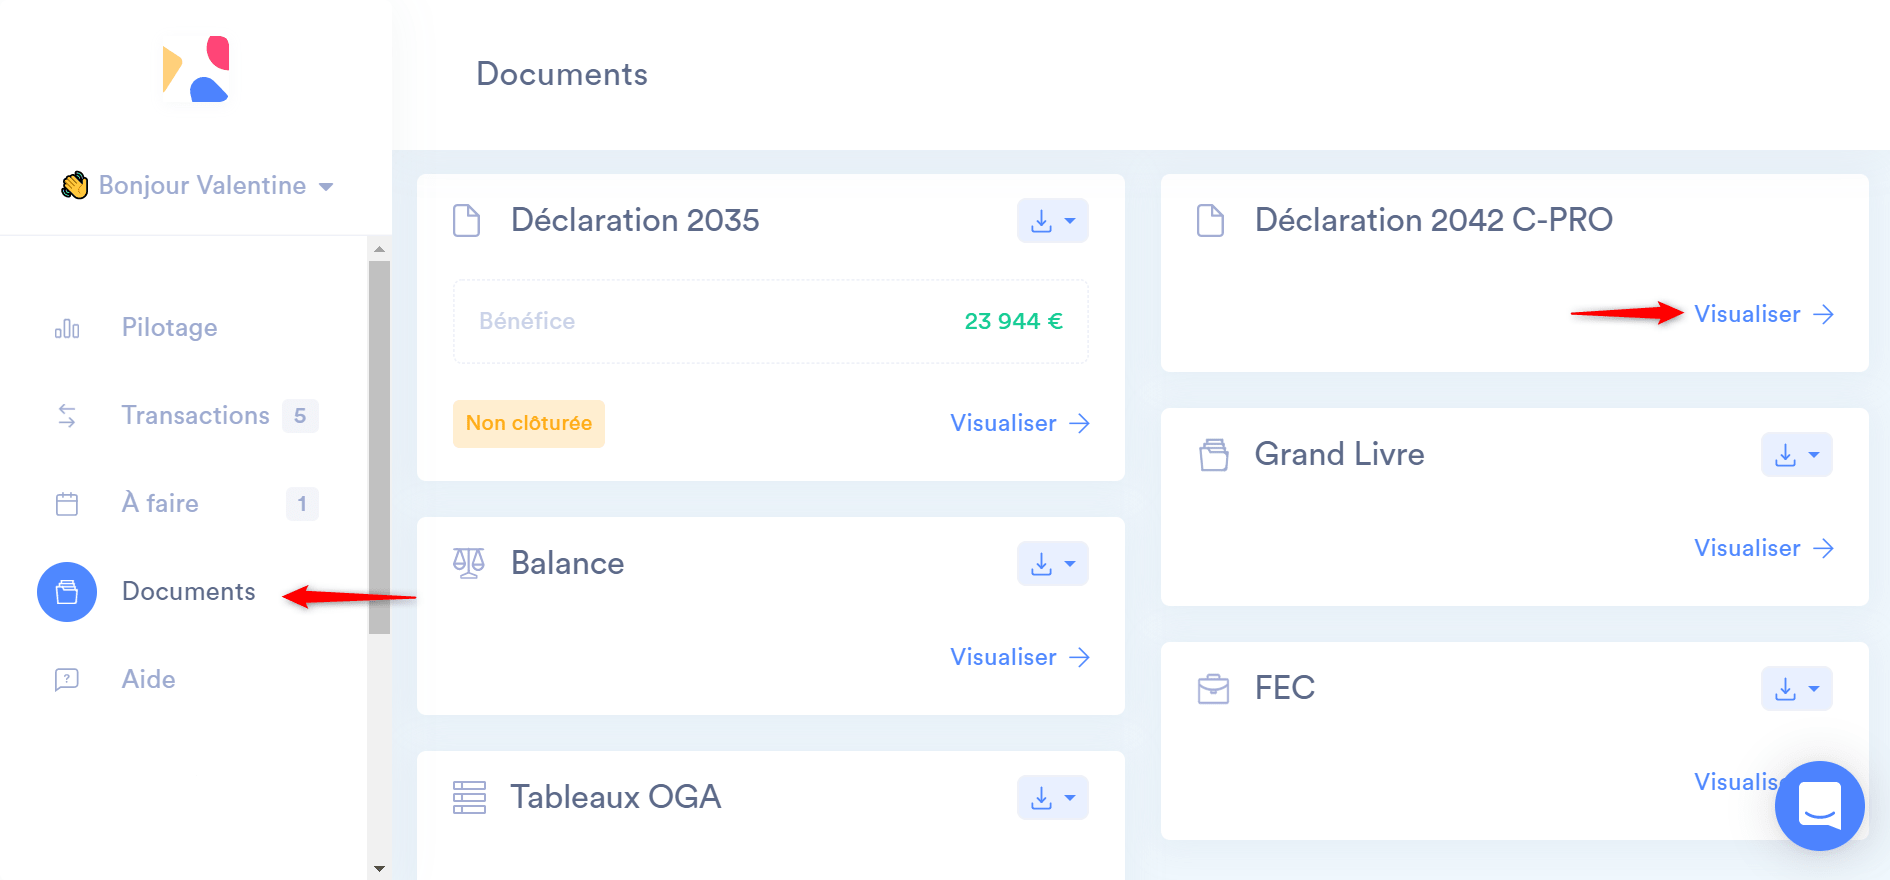Open the Balance download dropdown
The width and height of the screenshot is (1890, 880).
[x=1052, y=564]
